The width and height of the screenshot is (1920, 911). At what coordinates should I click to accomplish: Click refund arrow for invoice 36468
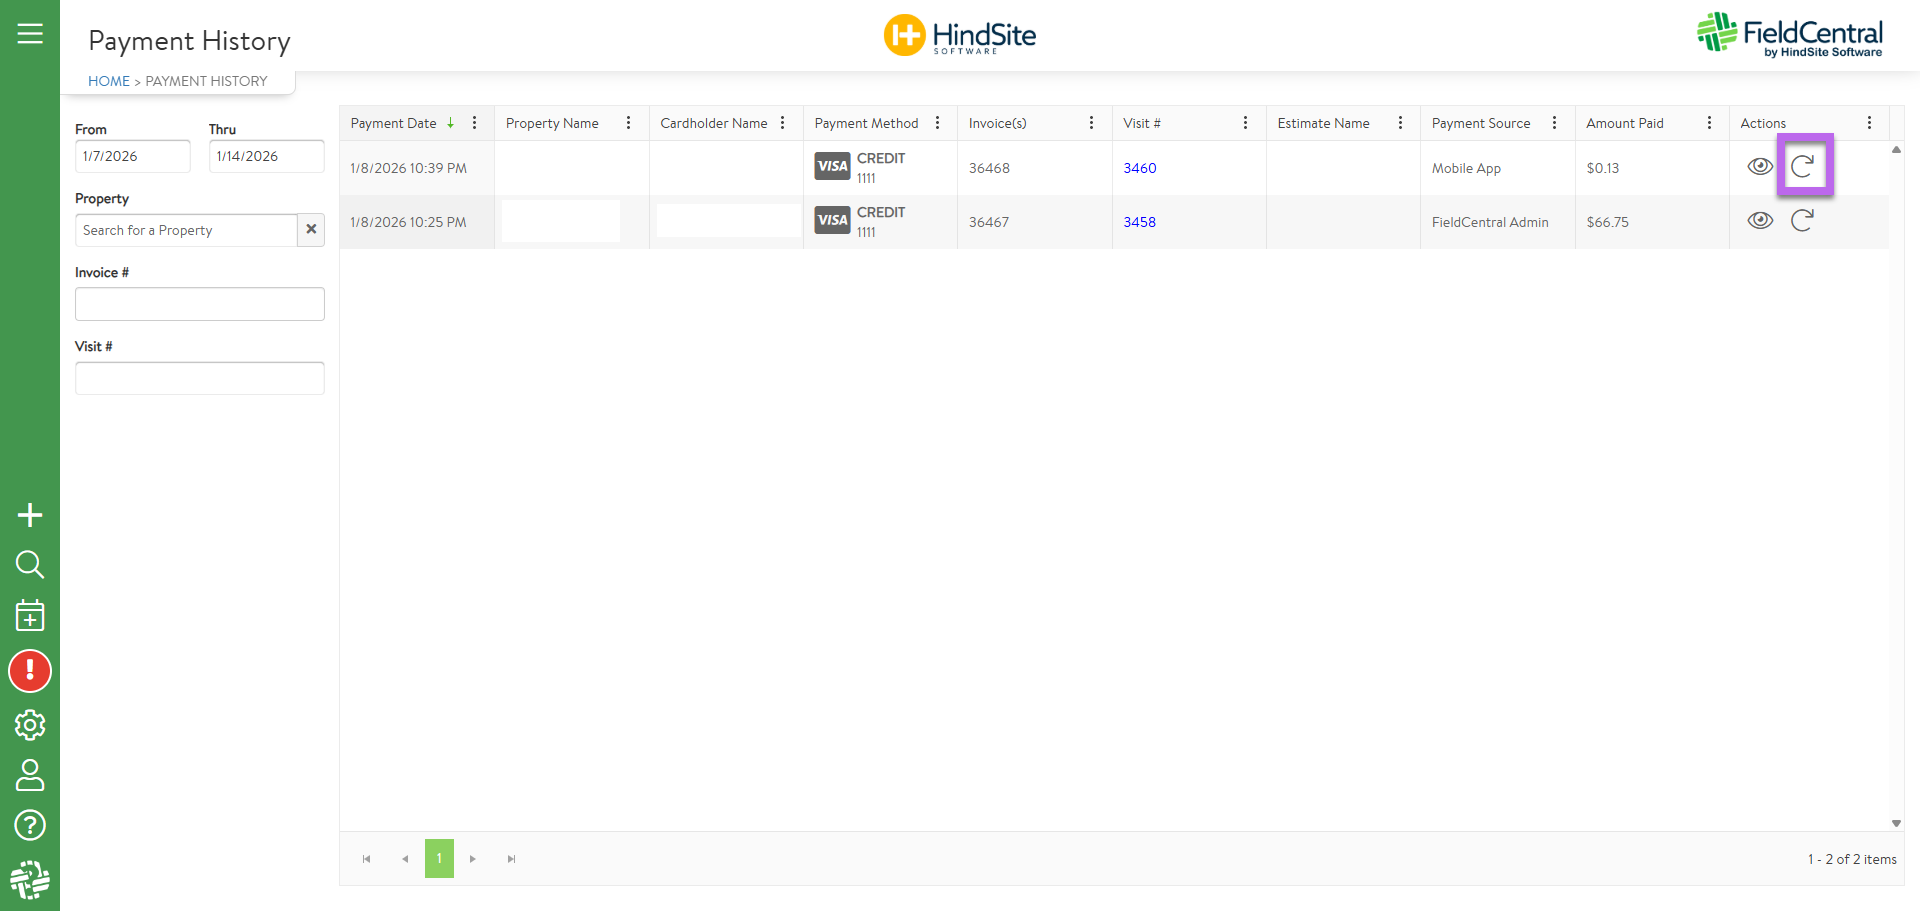pyautogui.click(x=1802, y=167)
